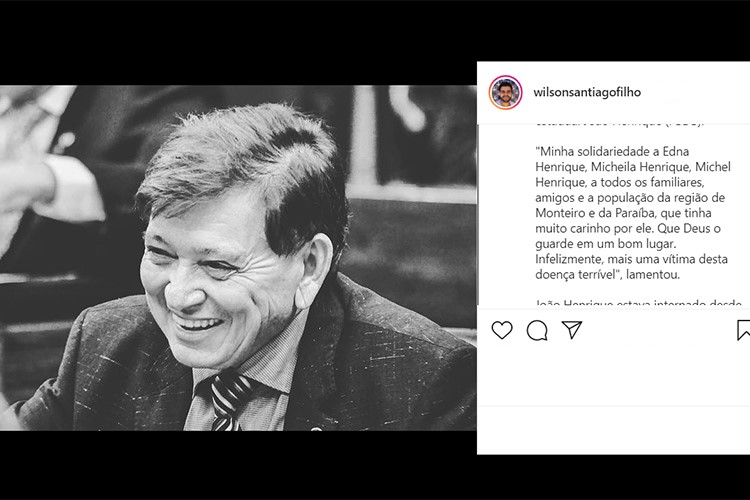The width and height of the screenshot is (750, 500).
Task: Save the post with the bookmark icon
Action: (x=743, y=330)
